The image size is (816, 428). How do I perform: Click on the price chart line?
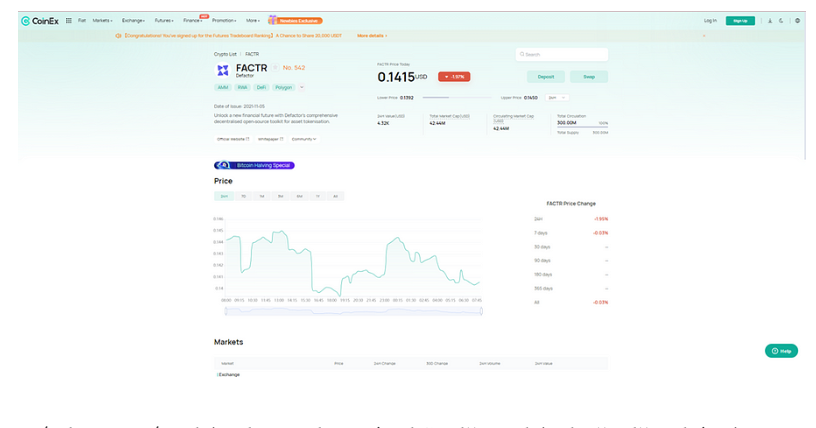(x=353, y=263)
